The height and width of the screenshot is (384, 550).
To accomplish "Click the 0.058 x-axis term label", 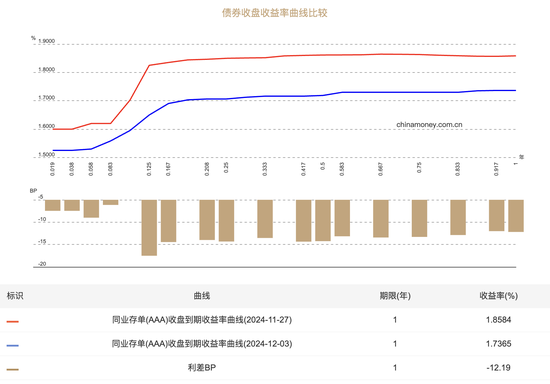I will tap(91, 169).
